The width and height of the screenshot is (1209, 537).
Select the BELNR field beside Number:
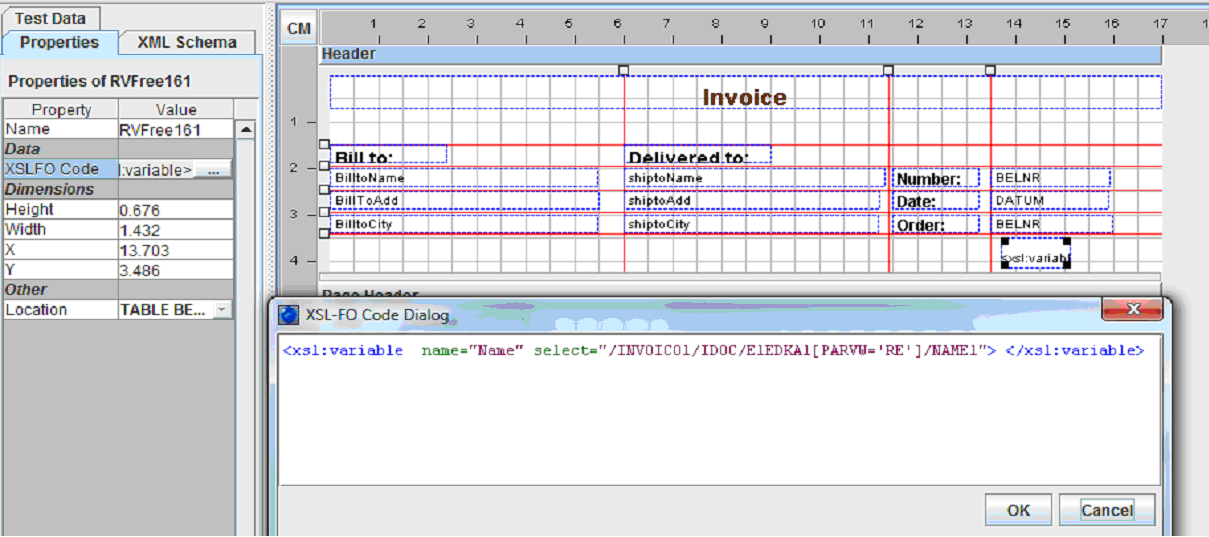[x=1051, y=178]
